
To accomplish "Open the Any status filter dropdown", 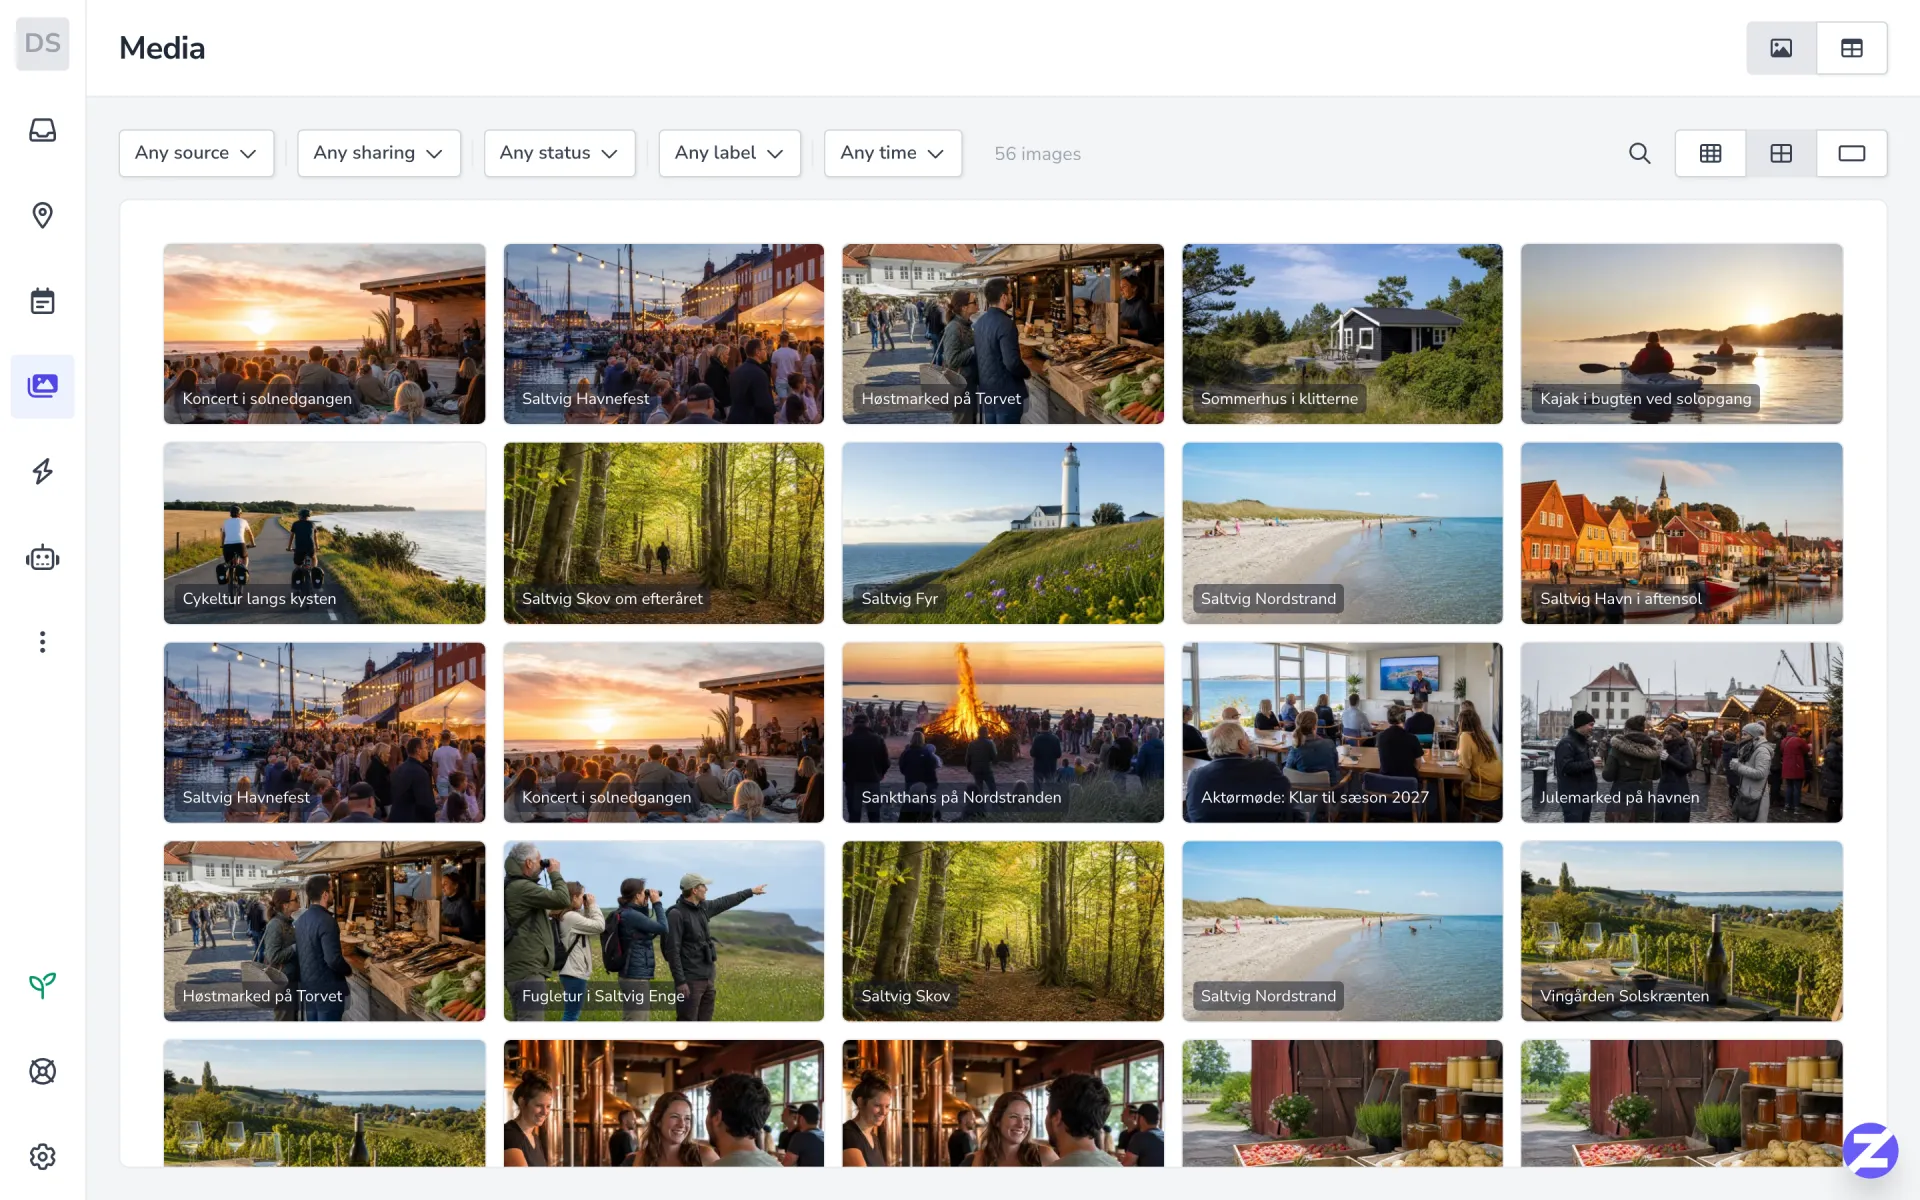I will click(x=560, y=153).
